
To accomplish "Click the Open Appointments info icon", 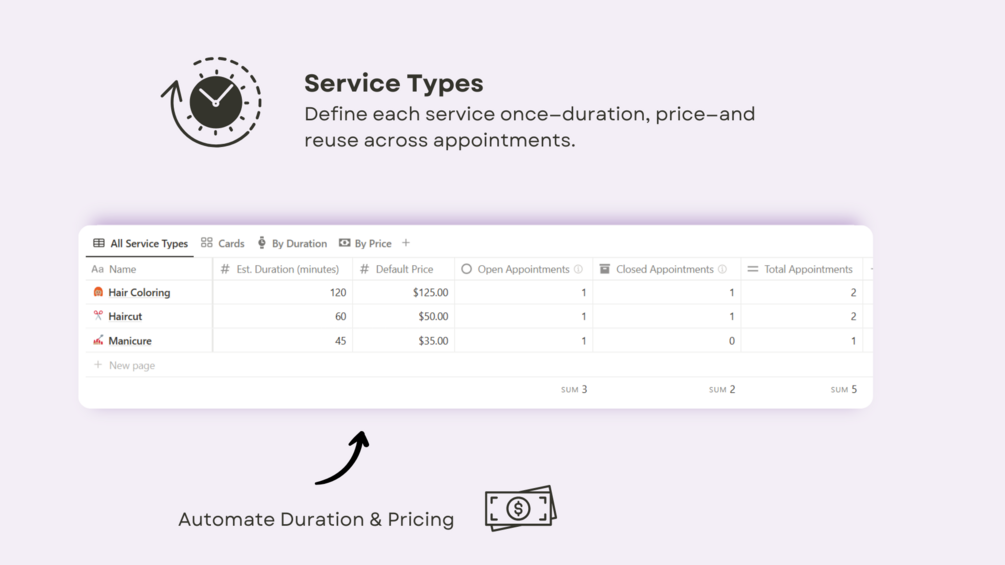I will pos(578,269).
